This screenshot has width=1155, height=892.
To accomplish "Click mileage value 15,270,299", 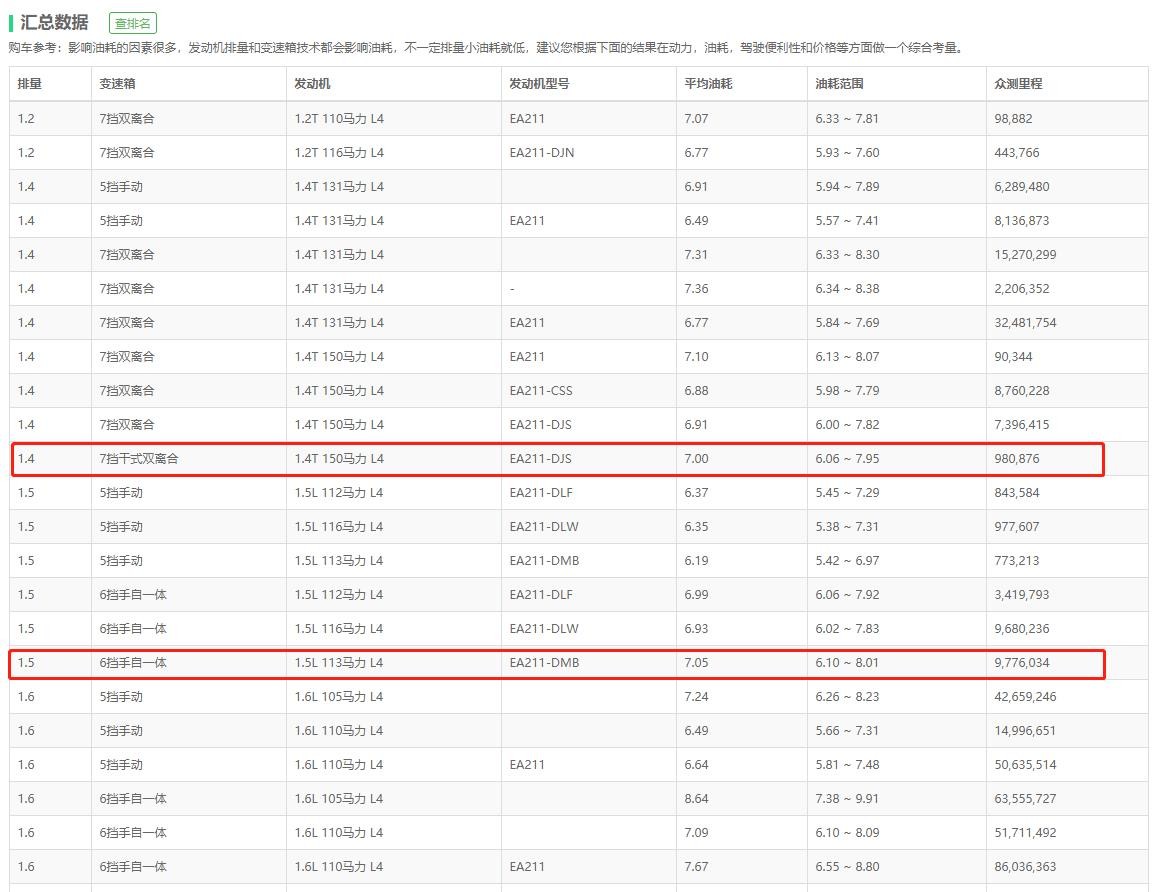I will [1025, 254].
